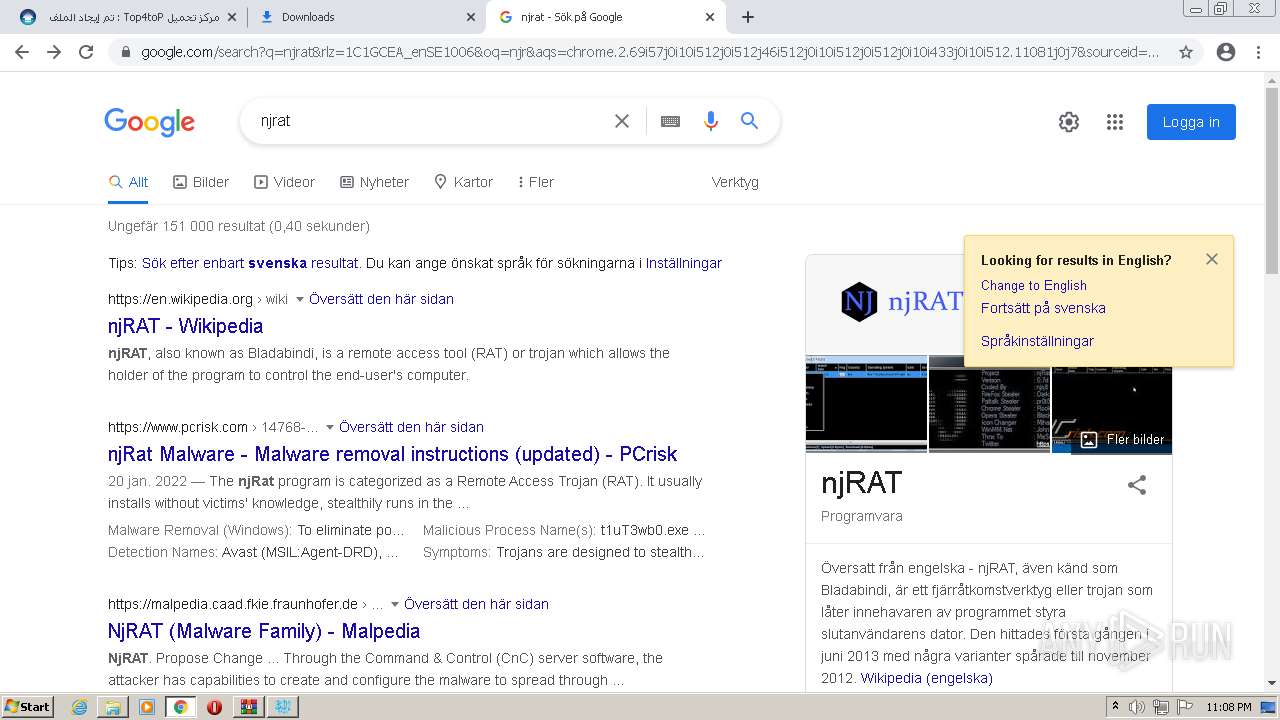Click Logga in button
This screenshot has height=720, width=1280.
point(1191,122)
